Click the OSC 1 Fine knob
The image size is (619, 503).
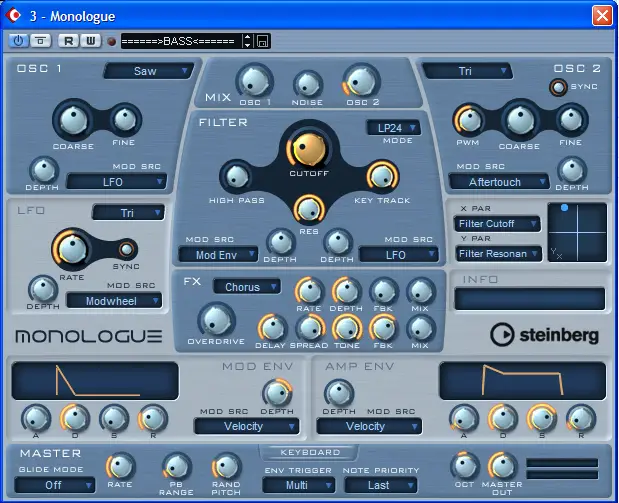tap(125, 119)
